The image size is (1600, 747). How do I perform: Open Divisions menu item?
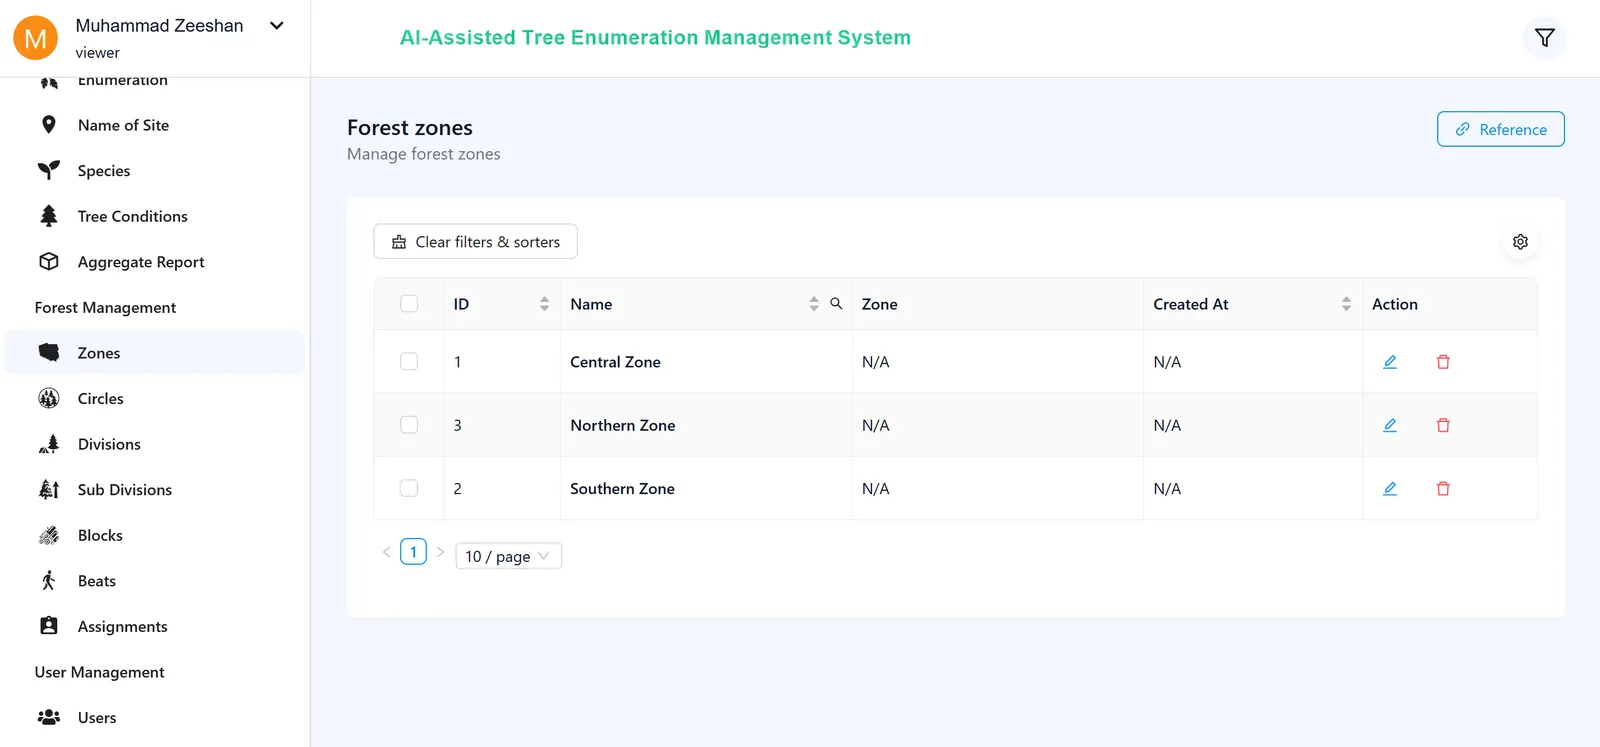pos(155,444)
